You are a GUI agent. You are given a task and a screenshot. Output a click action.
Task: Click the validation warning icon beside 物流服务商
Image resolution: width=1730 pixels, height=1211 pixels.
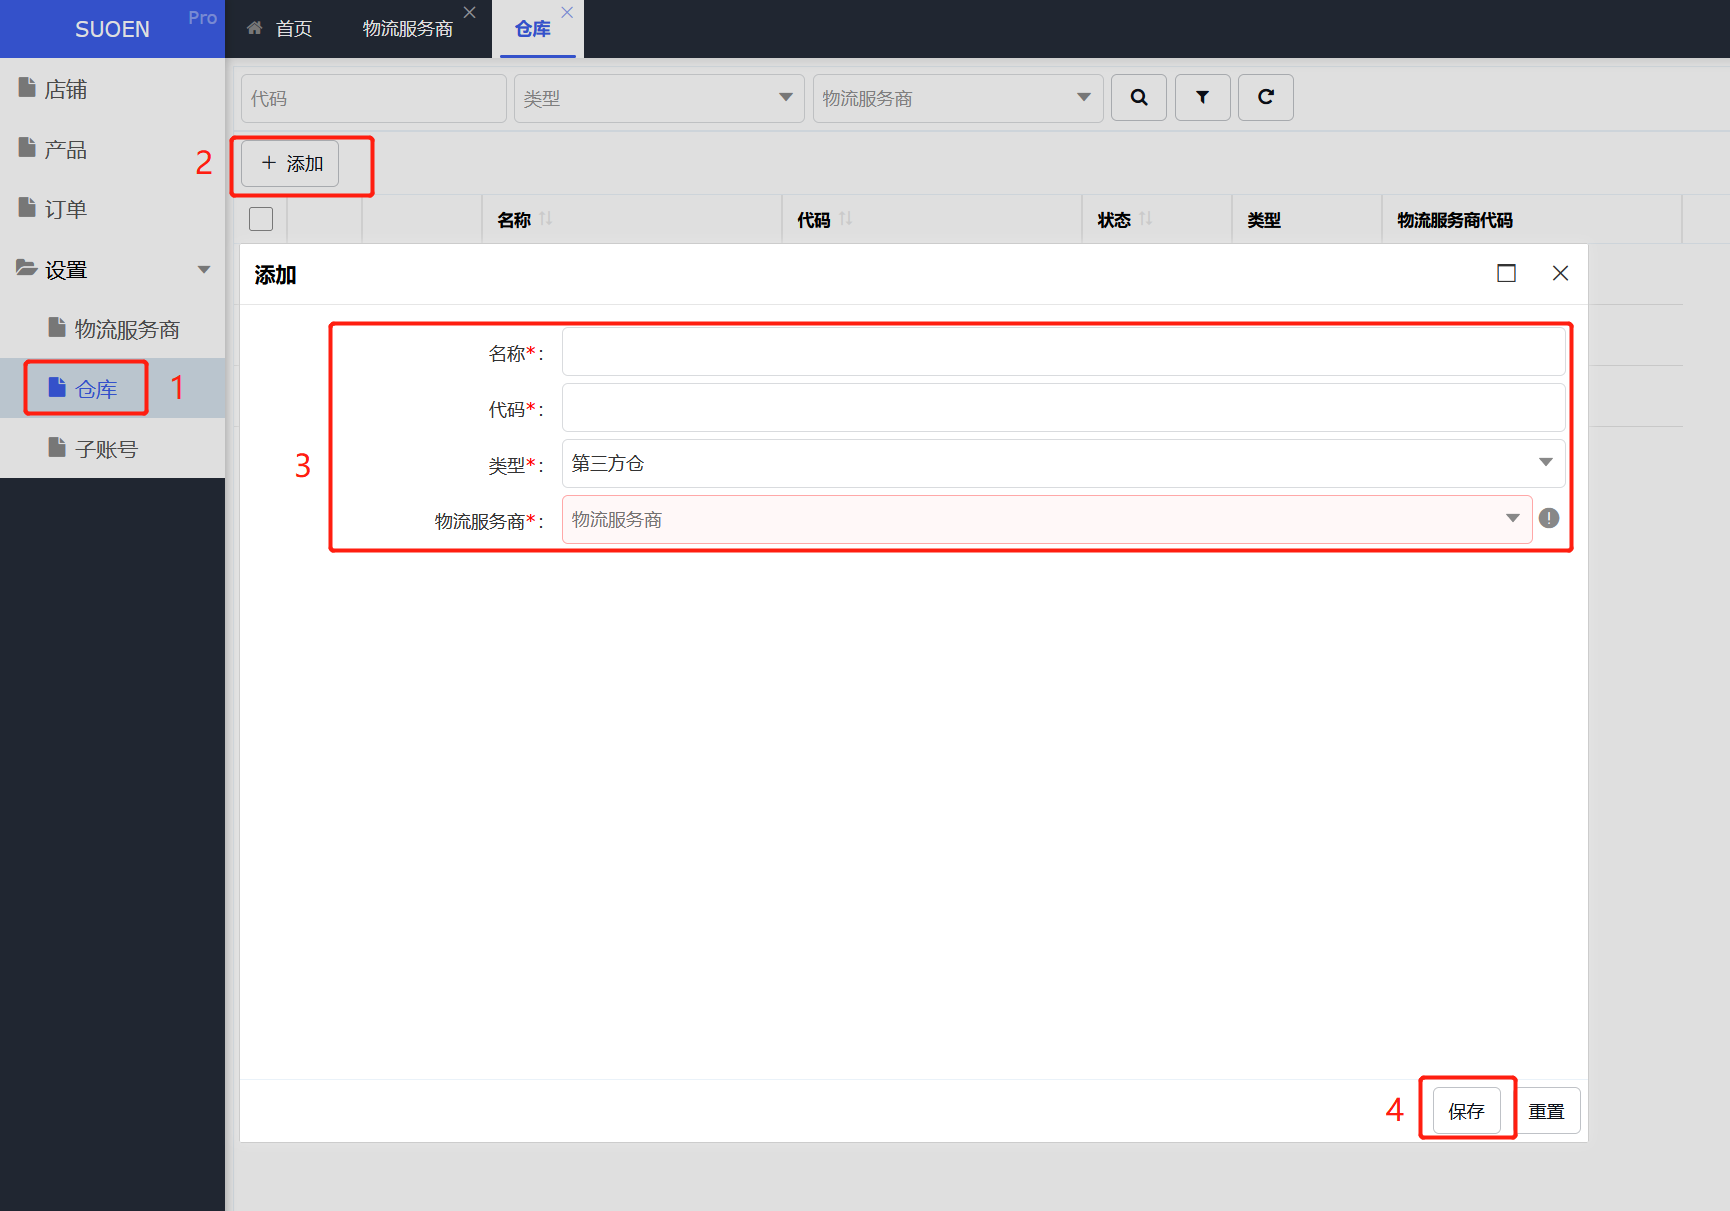(x=1548, y=518)
